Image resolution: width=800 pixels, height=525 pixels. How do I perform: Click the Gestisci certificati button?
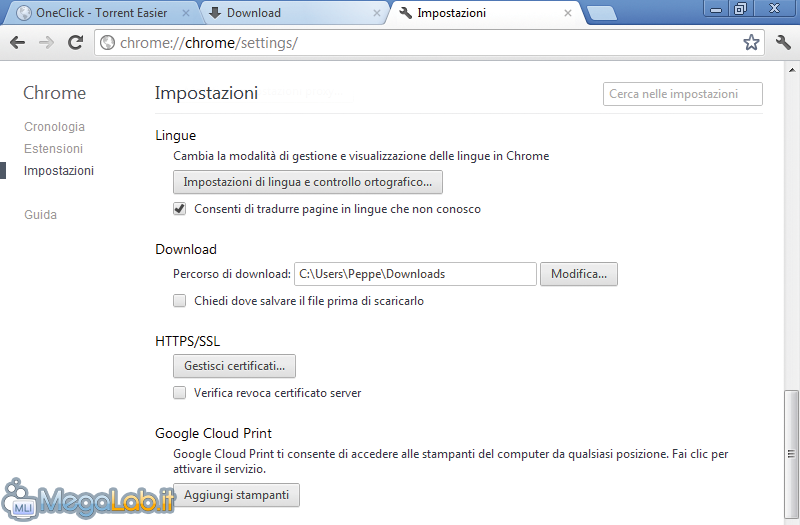[x=234, y=366]
